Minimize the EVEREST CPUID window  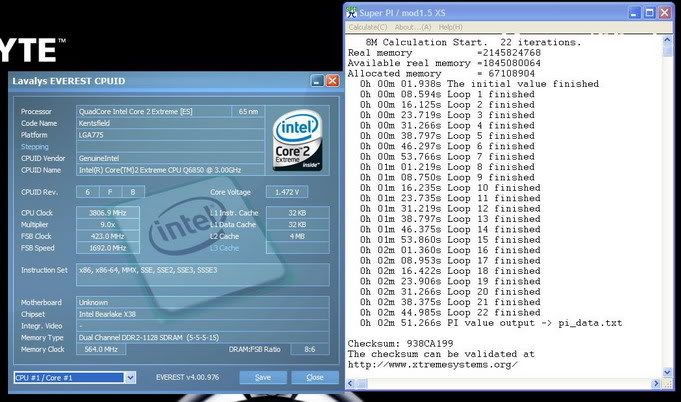pyautogui.click(x=317, y=81)
